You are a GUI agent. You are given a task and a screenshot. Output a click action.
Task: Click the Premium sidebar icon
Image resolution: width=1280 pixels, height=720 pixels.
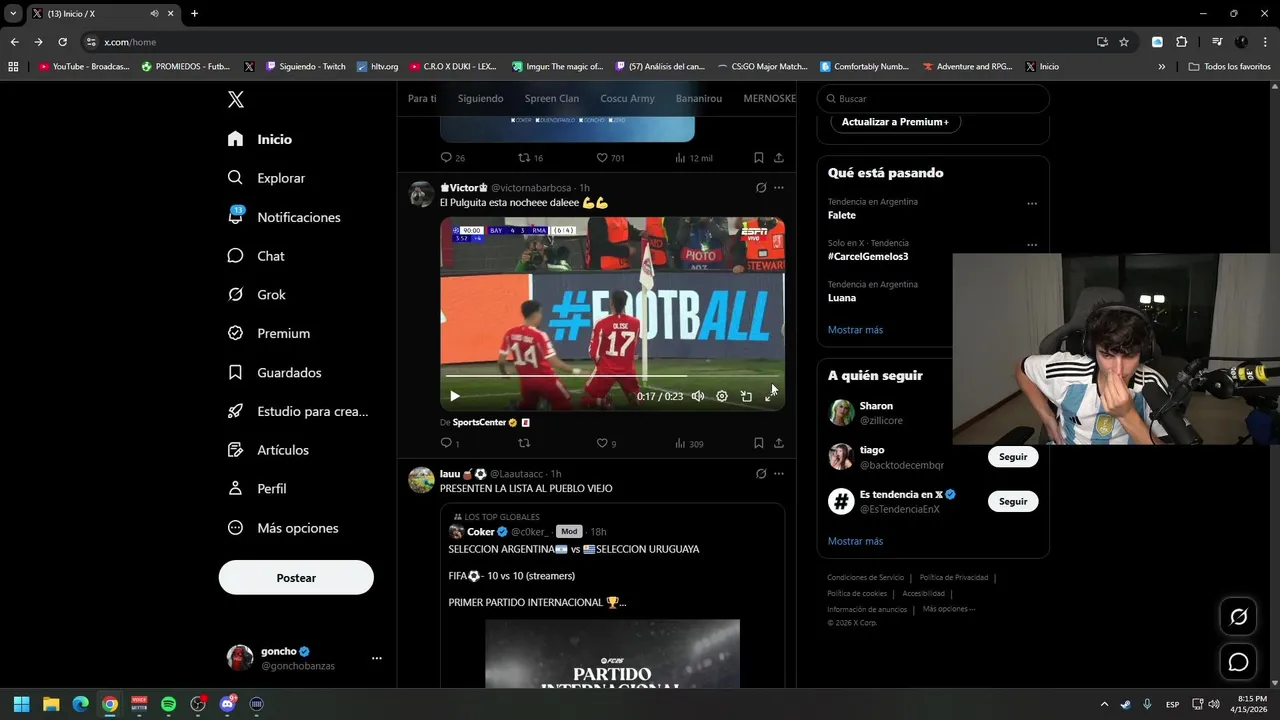[235, 333]
